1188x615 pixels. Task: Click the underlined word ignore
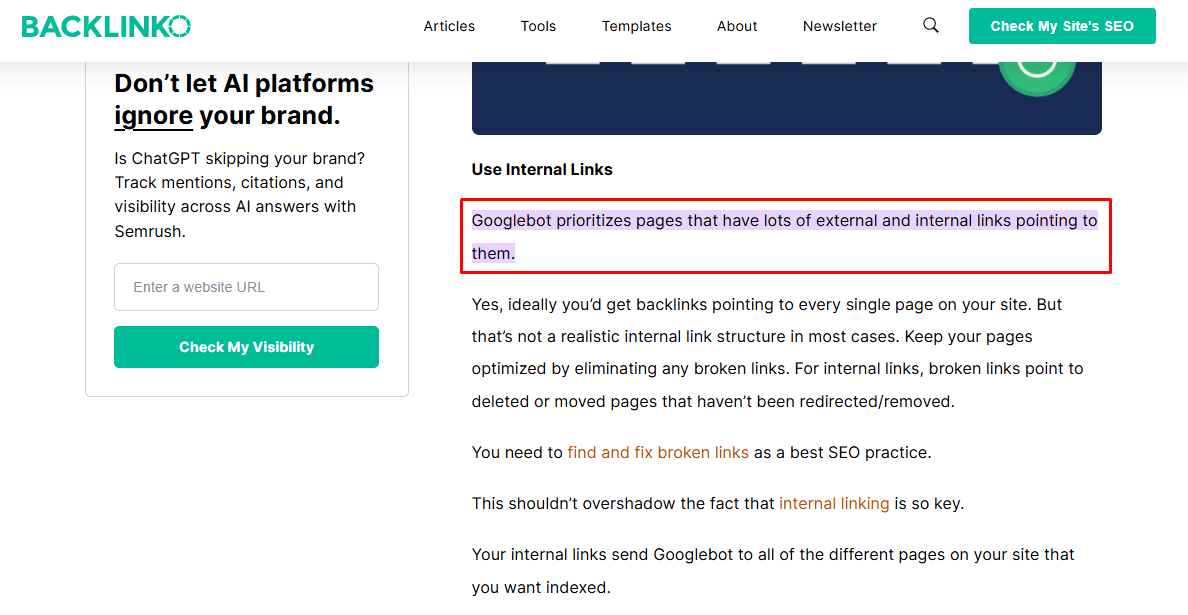[153, 116]
